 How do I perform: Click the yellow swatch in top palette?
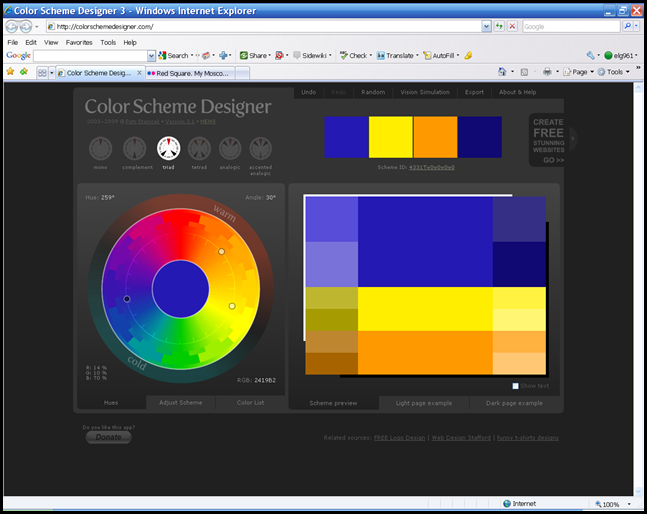click(x=391, y=136)
